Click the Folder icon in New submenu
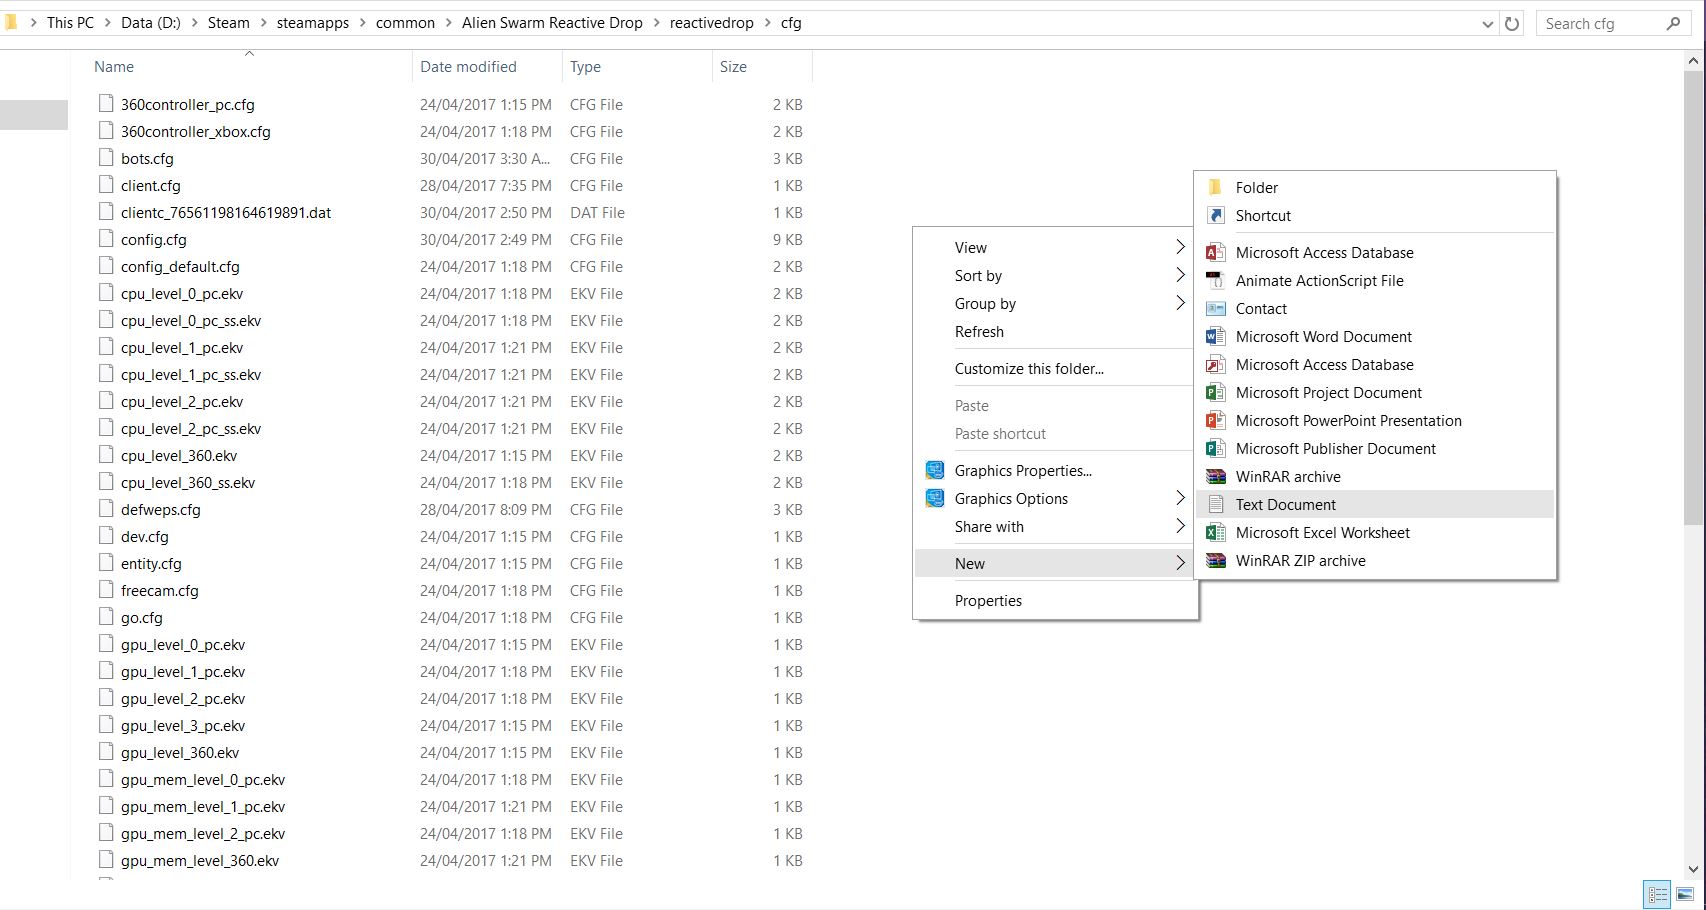The width and height of the screenshot is (1706, 910). click(x=1215, y=187)
